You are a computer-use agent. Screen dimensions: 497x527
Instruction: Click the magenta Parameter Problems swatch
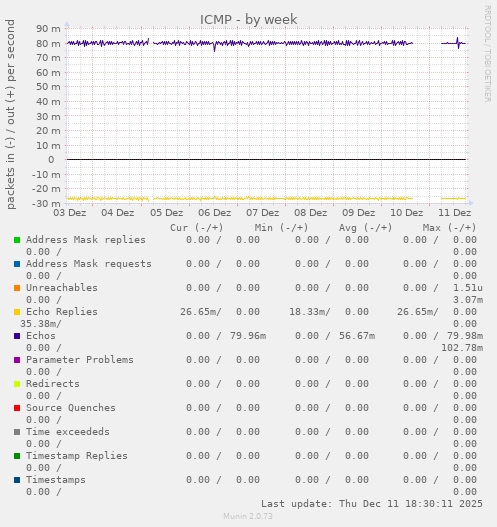[17, 360]
